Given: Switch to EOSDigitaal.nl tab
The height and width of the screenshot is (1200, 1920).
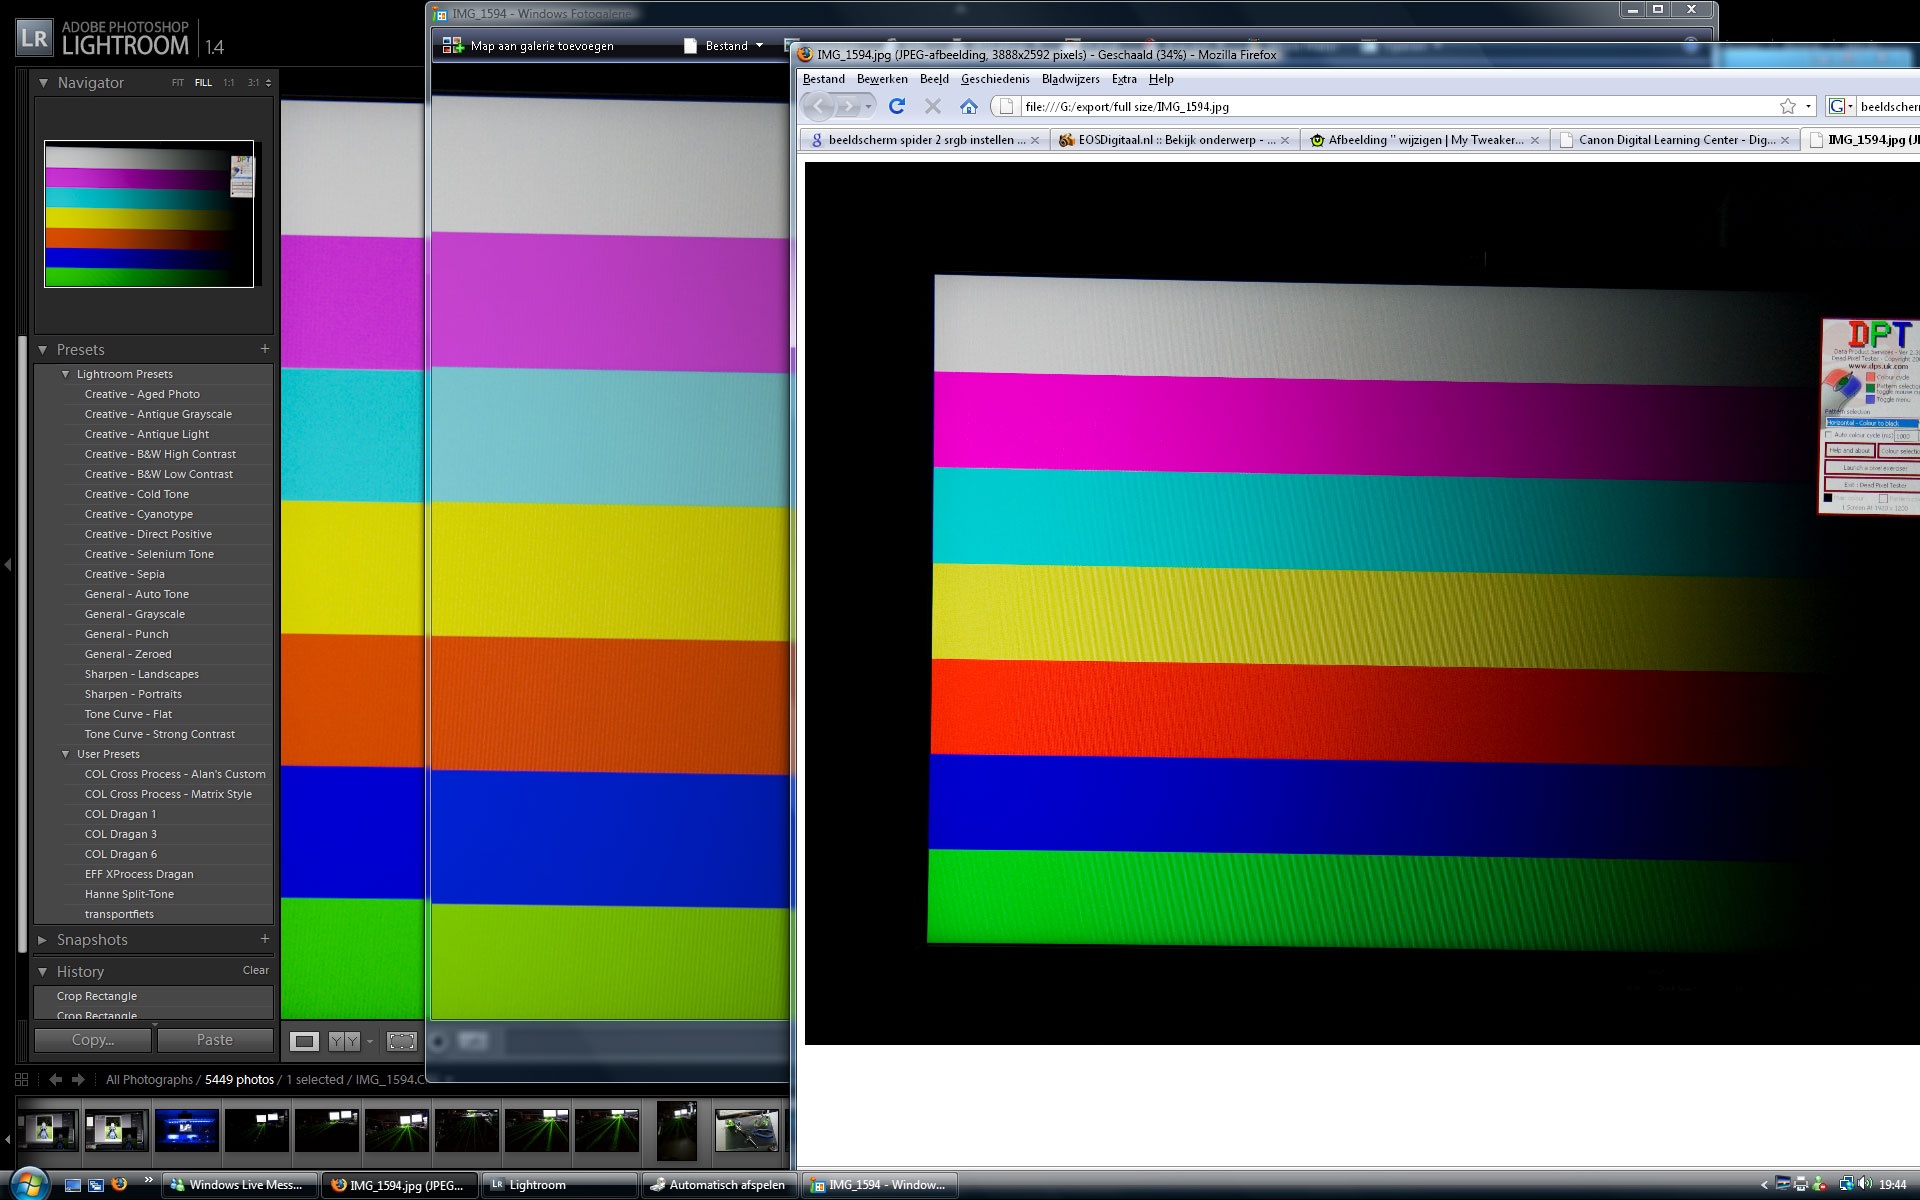Looking at the screenshot, I should coord(1175,140).
